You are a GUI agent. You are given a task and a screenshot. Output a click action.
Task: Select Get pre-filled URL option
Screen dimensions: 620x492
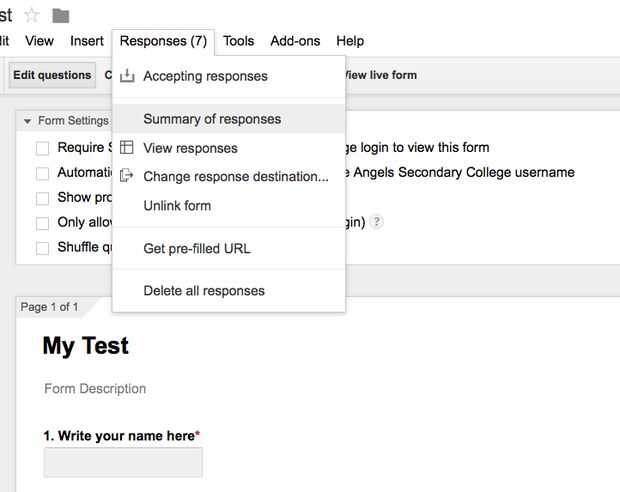pyautogui.click(x=197, y=248)
